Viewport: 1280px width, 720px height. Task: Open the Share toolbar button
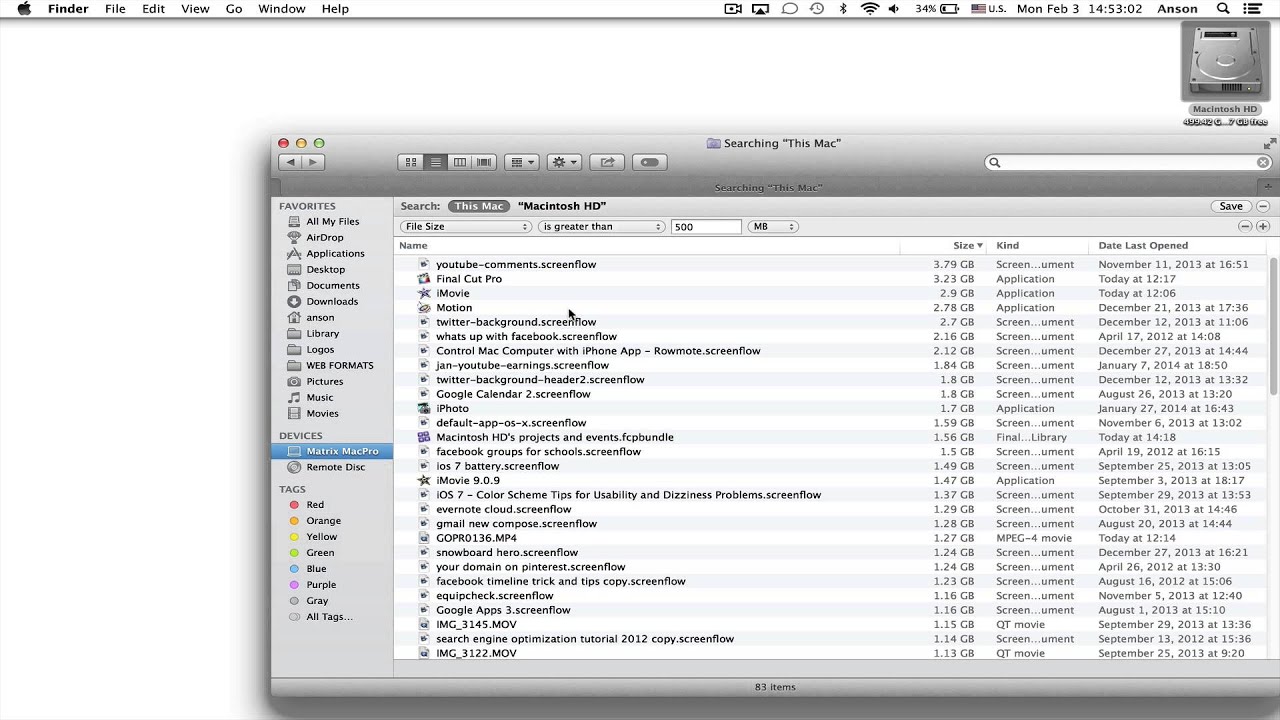point(606,162)
